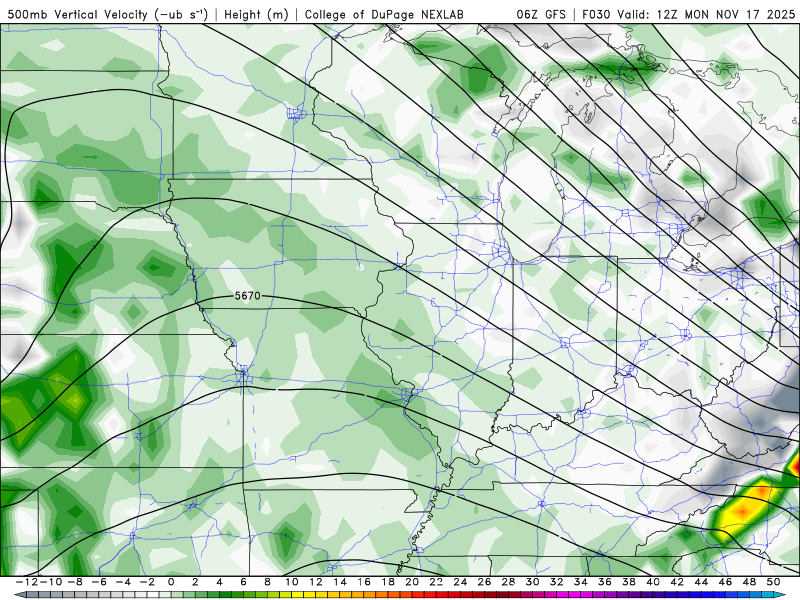Click the Height (m) header label
Image resolution: width=800 pixels, height=600 pixels.
tap(256, 14)
